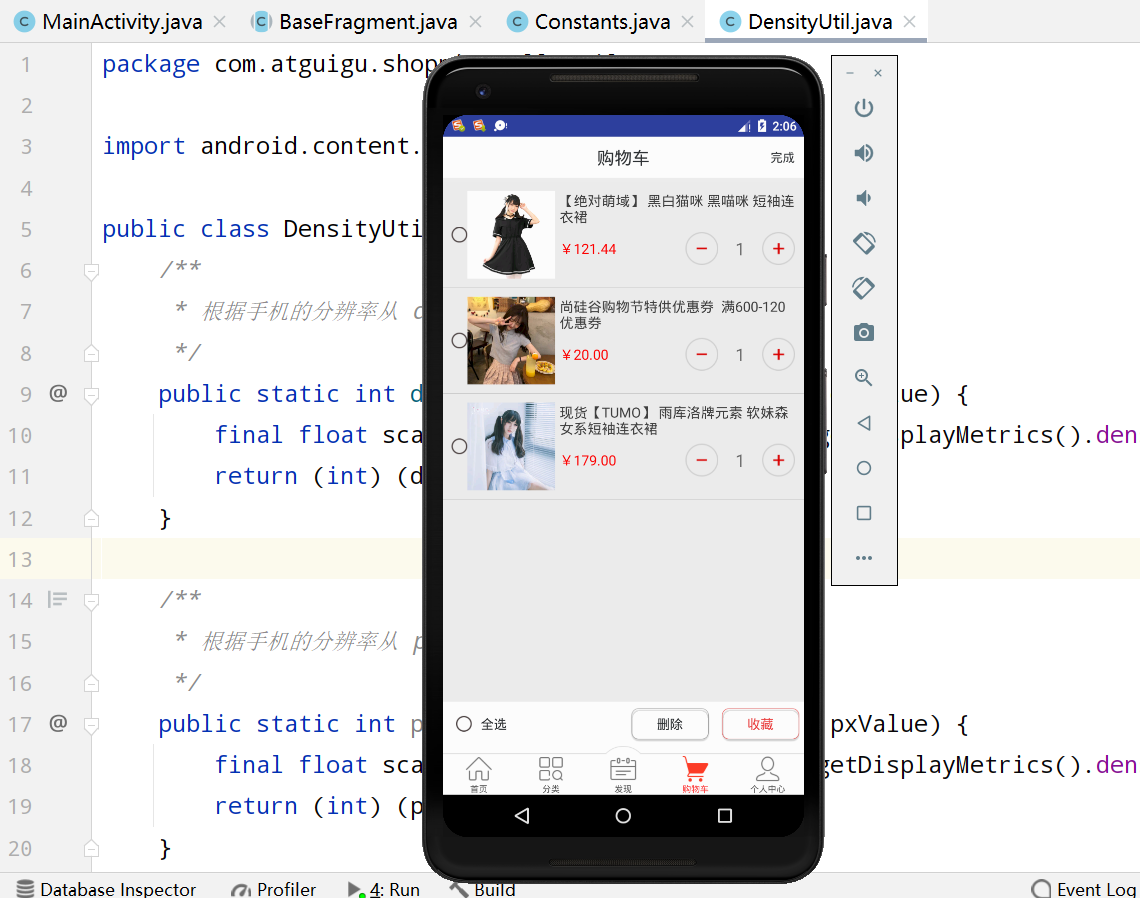This screenshot has width=1140, height=898.
Task: Minimize the emulator toolbar window
Action: [x=849, y=73]
